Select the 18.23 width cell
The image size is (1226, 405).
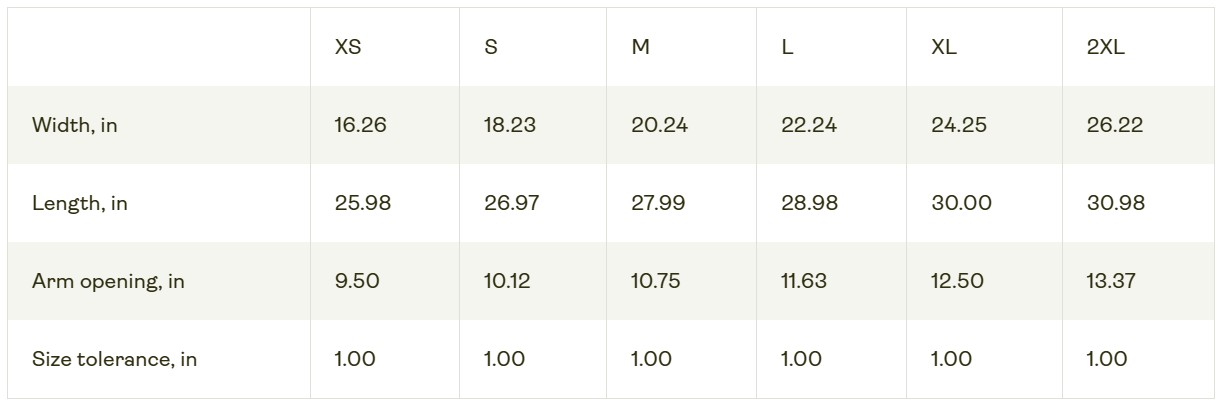(509, 126)
